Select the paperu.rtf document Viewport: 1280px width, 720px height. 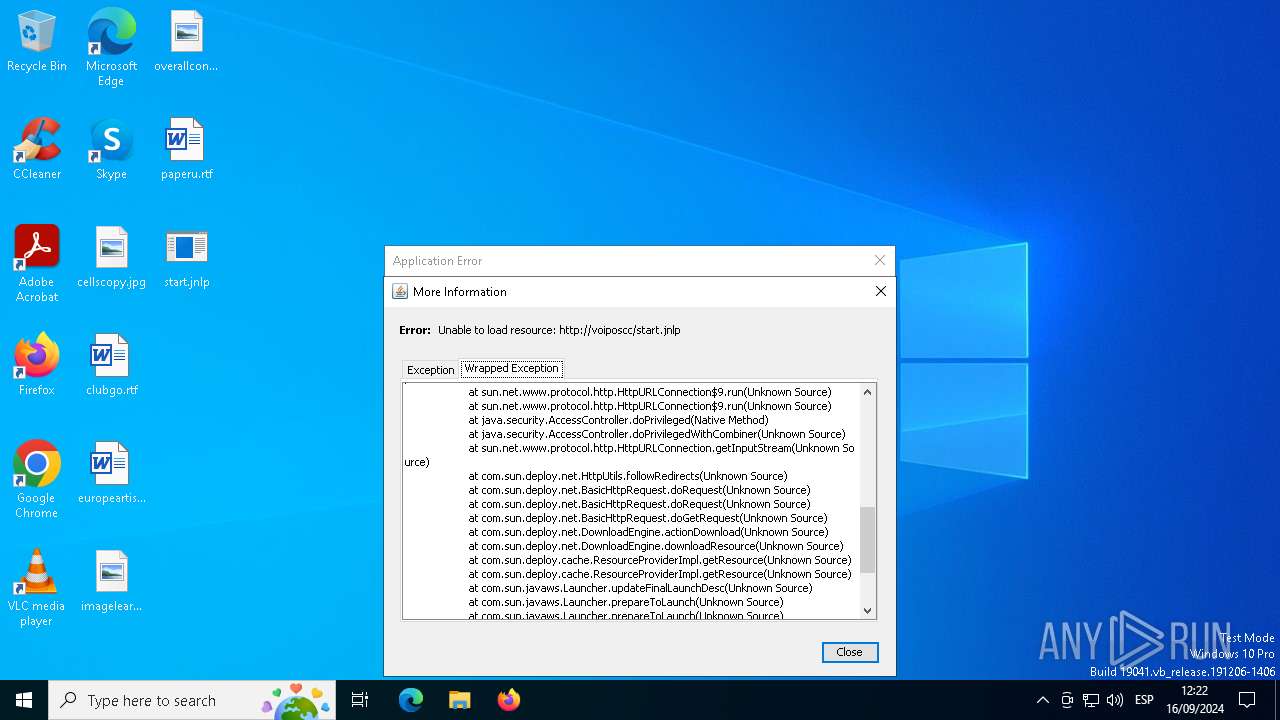point(186,150)
